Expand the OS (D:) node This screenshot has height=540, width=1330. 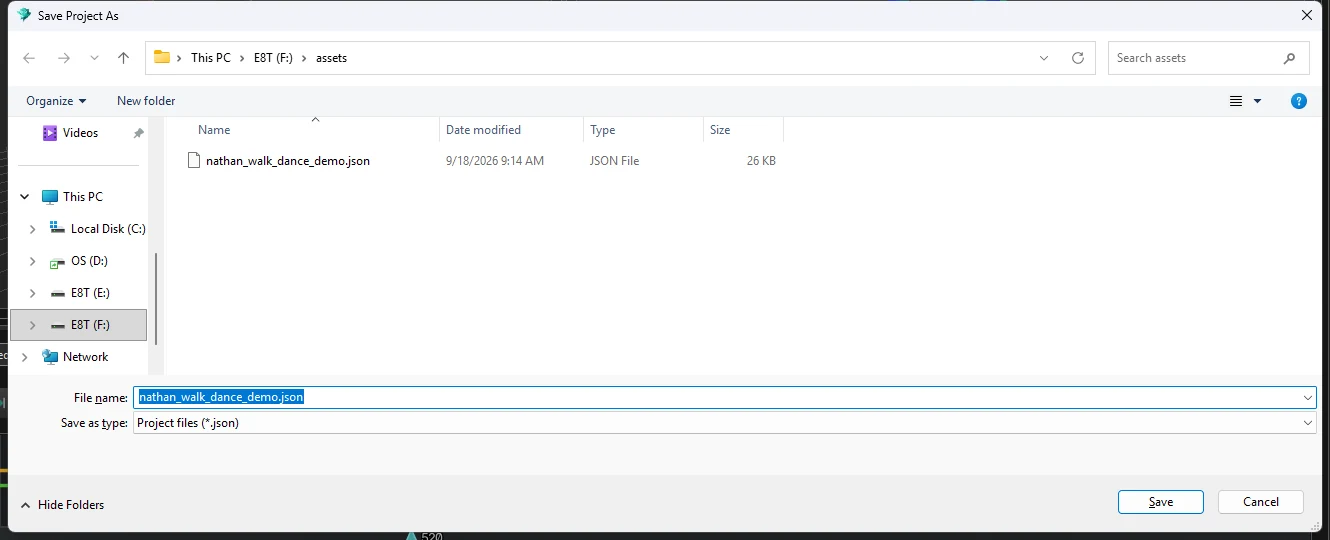(x=32, y=261)
